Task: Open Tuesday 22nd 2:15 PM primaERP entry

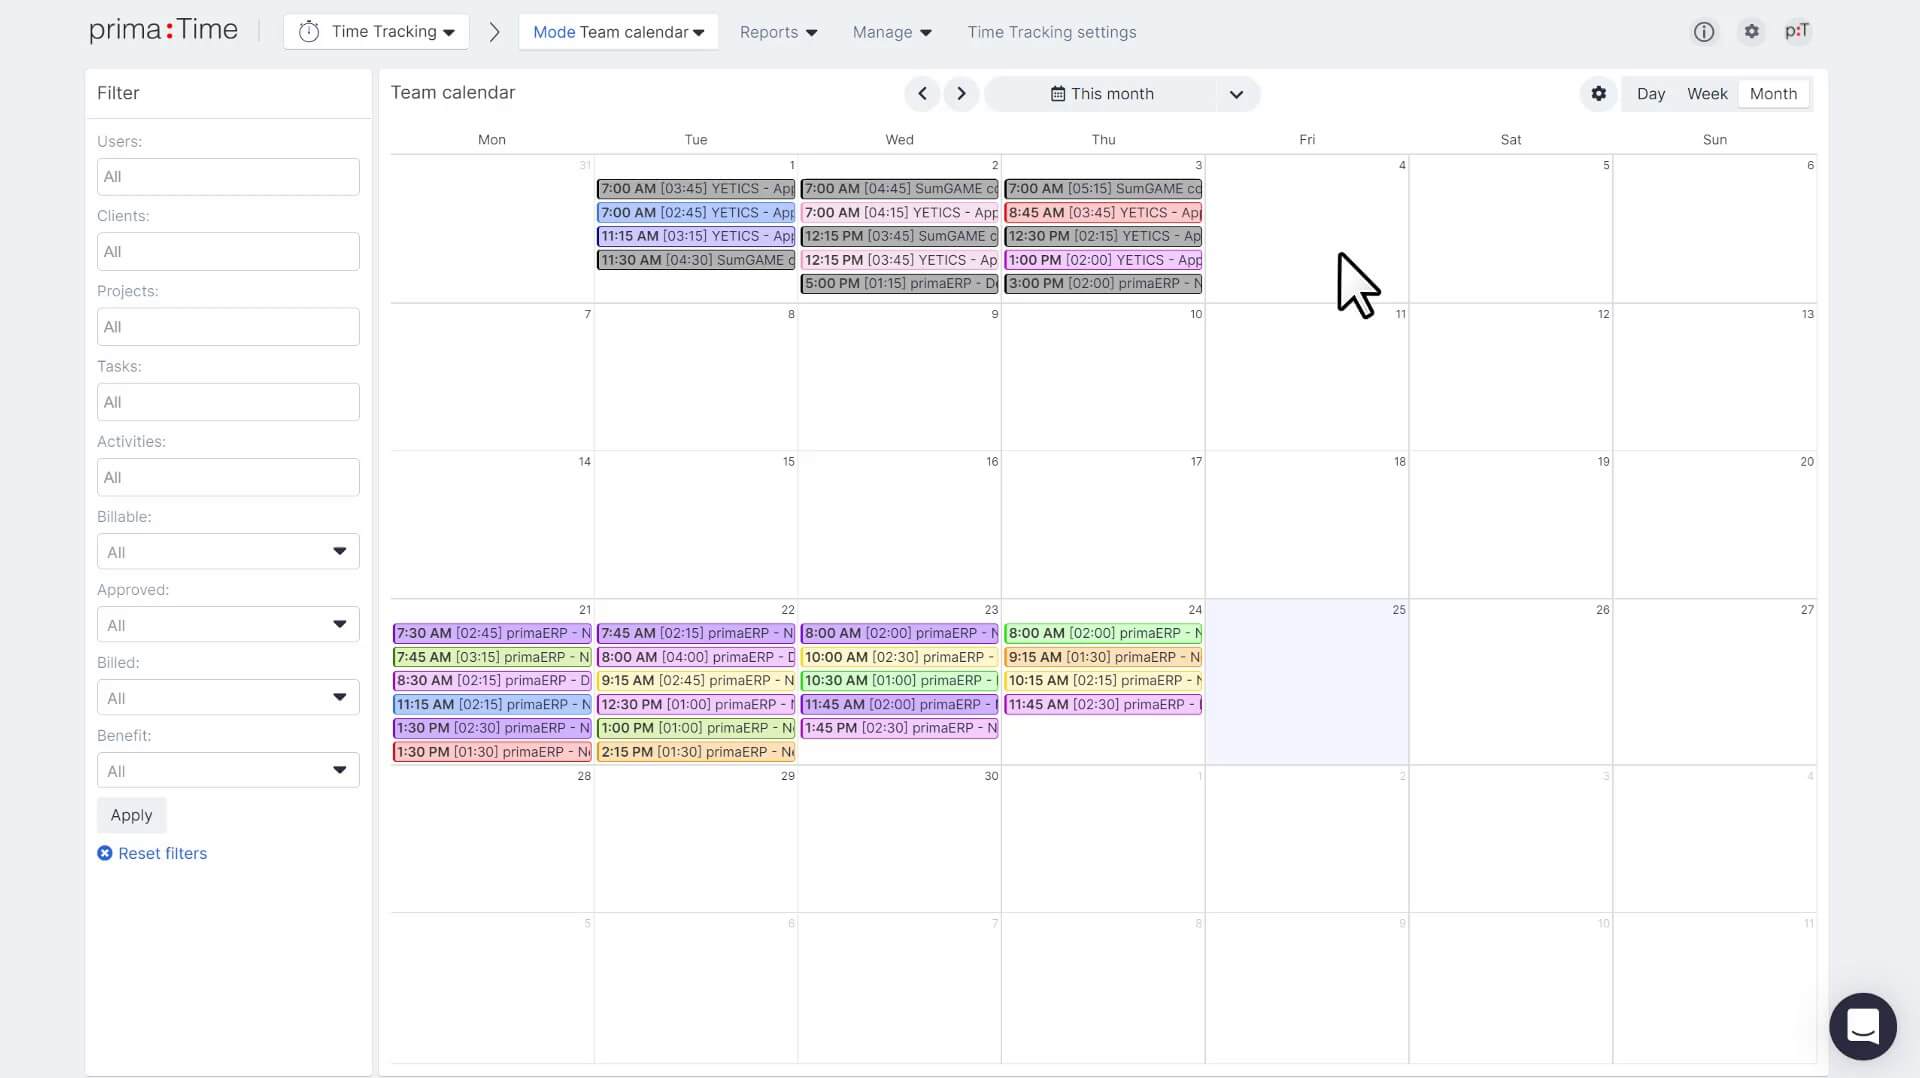Action: pyautogui.click(x=696, y=752)
